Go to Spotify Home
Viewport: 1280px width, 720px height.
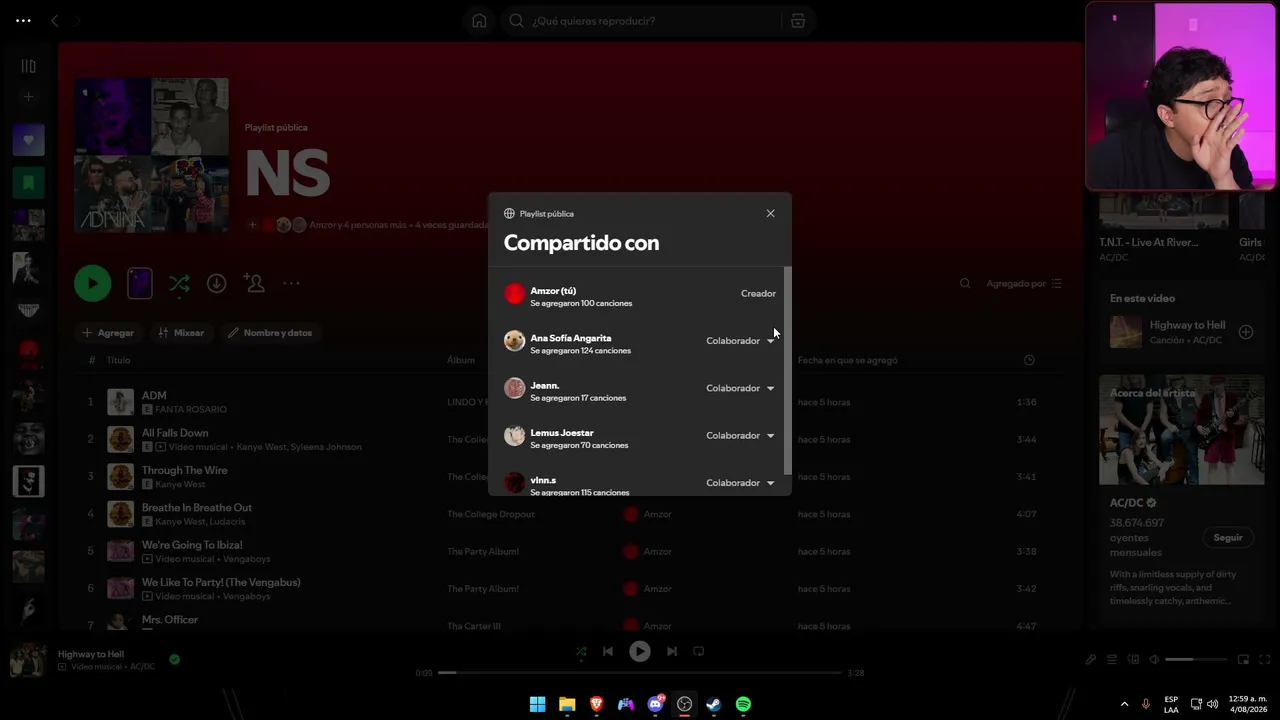[479, 21]
